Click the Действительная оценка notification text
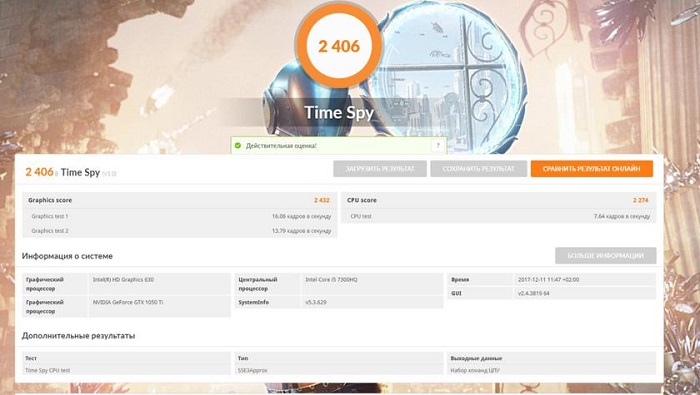This screenshot has height=395, width=700. click(281, 146)
